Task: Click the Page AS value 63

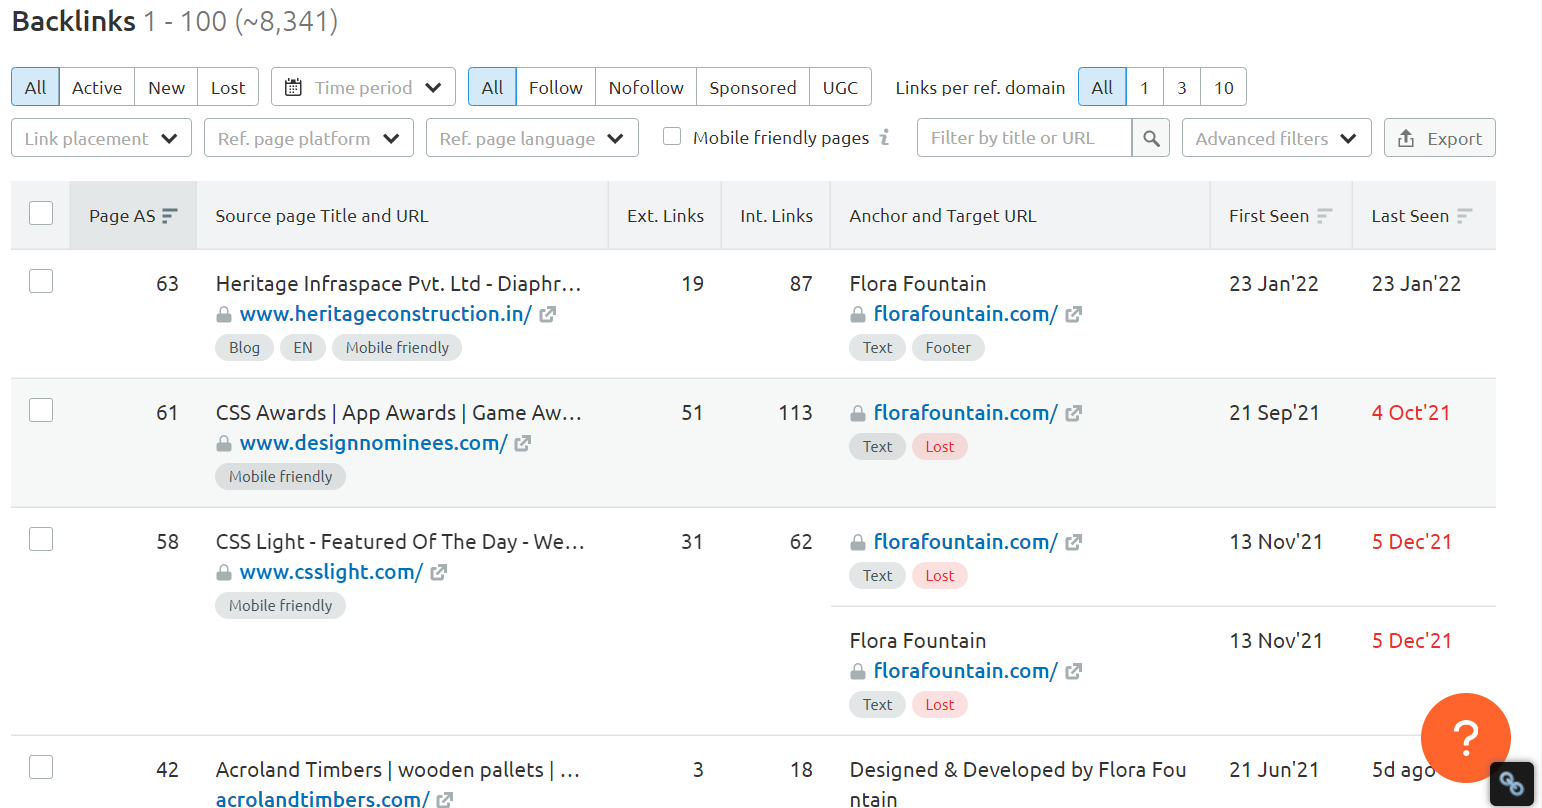Action: (x=167, y=284)
